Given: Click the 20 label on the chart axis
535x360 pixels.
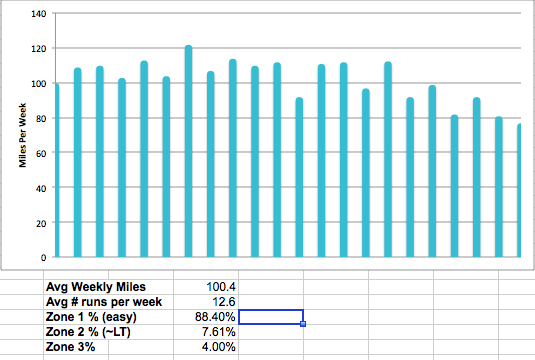Looking at the screenshot, I should [x=41, y=224].
